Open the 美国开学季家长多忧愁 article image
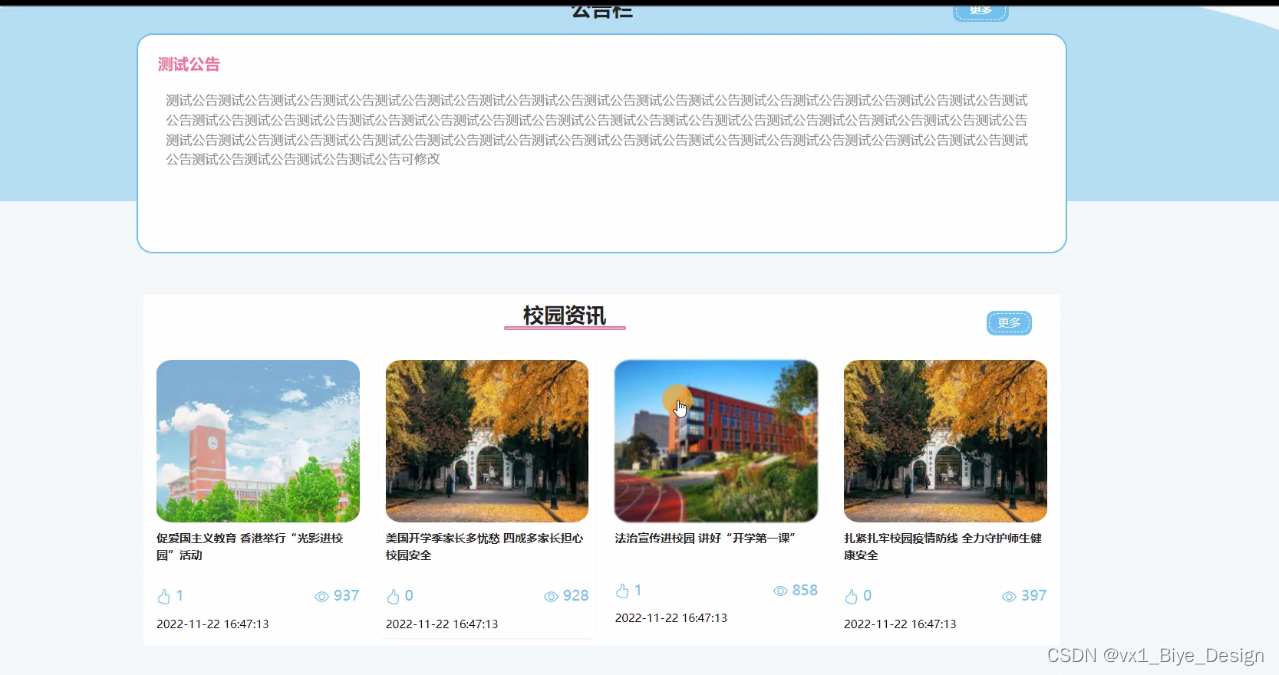This screenshot has width=1279, height=675. [x=487, y=441]
